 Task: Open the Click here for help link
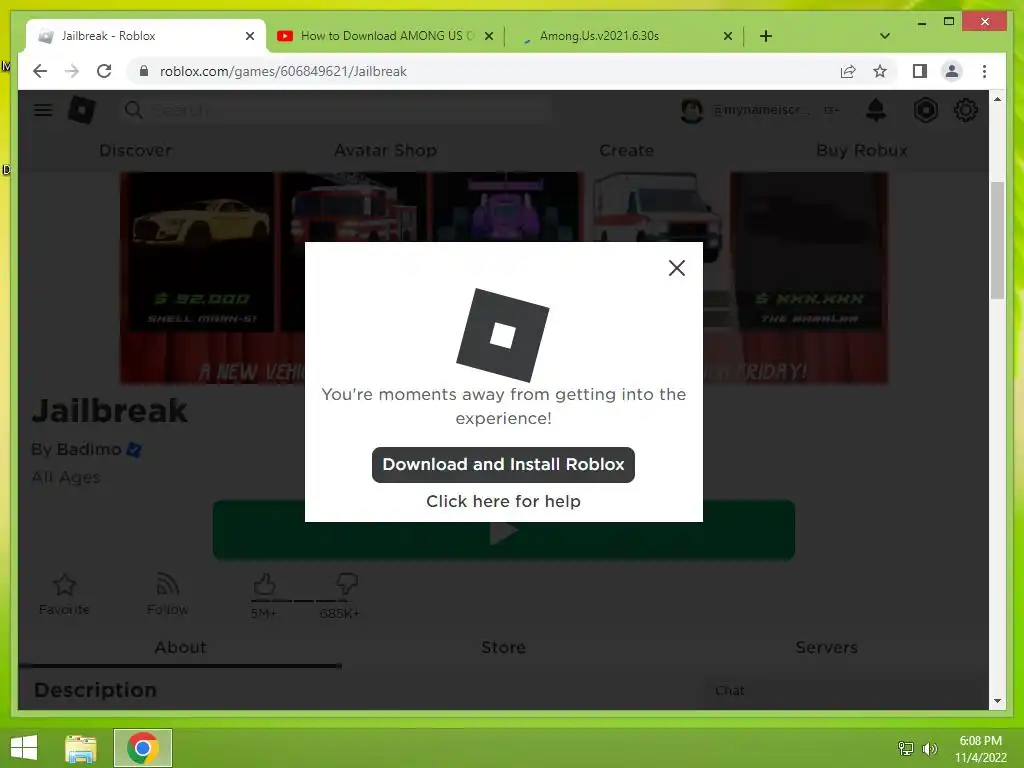[x=503, y=501]
